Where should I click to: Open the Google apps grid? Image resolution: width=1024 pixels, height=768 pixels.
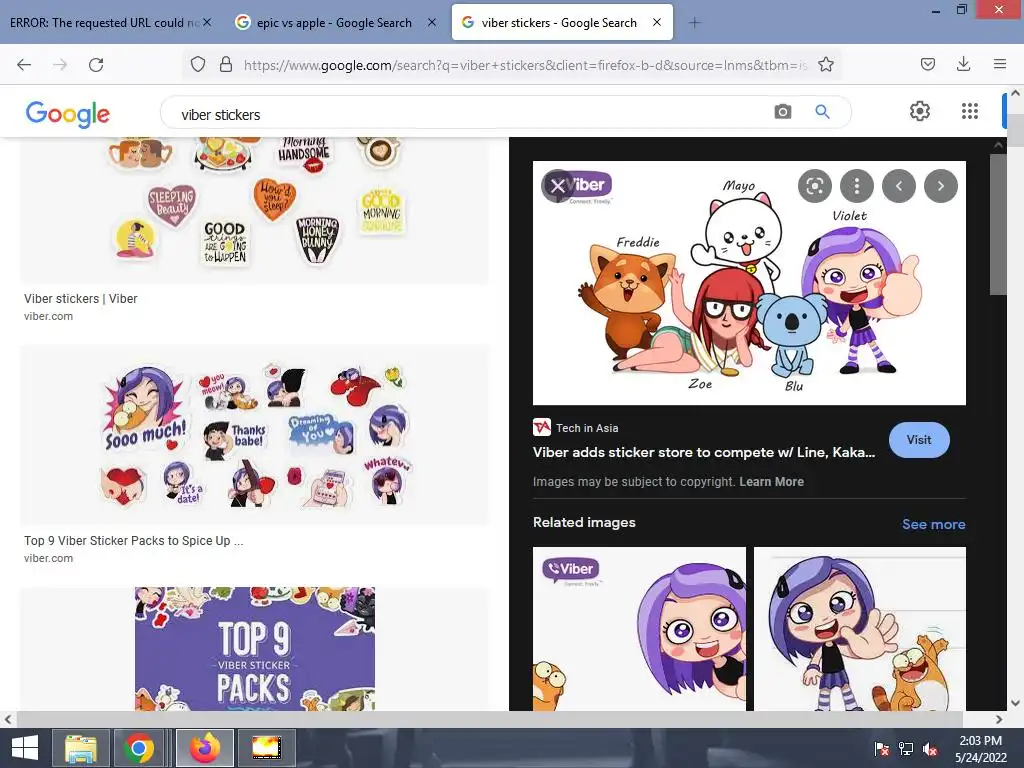(x=970, y=111)
